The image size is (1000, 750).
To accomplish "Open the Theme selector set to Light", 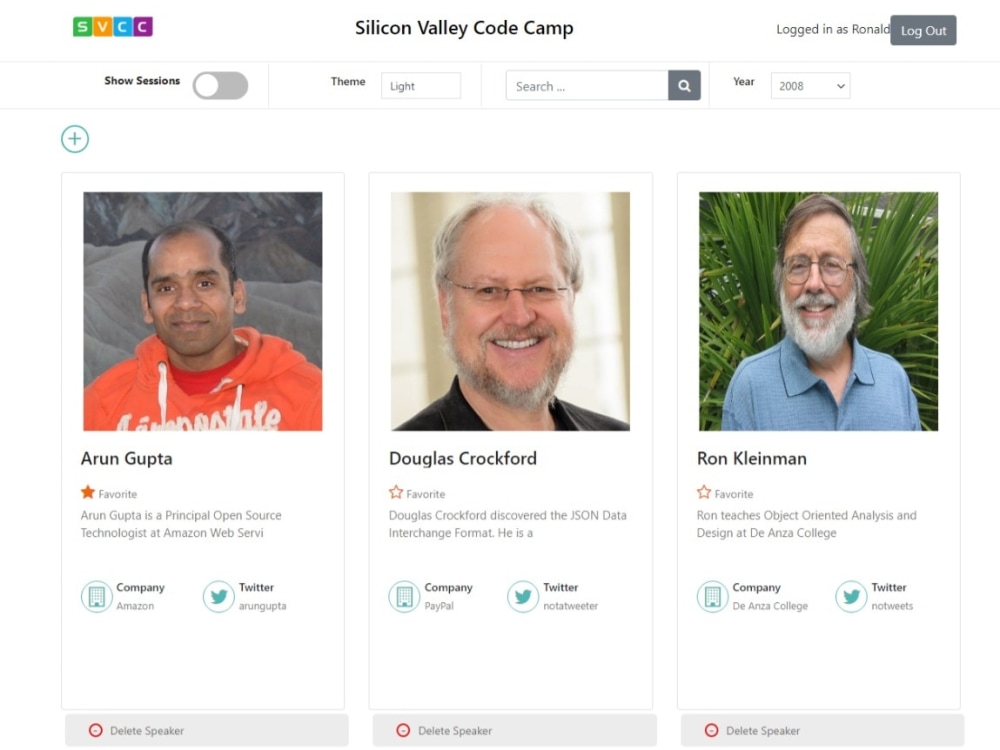I will tap(421, 85).
